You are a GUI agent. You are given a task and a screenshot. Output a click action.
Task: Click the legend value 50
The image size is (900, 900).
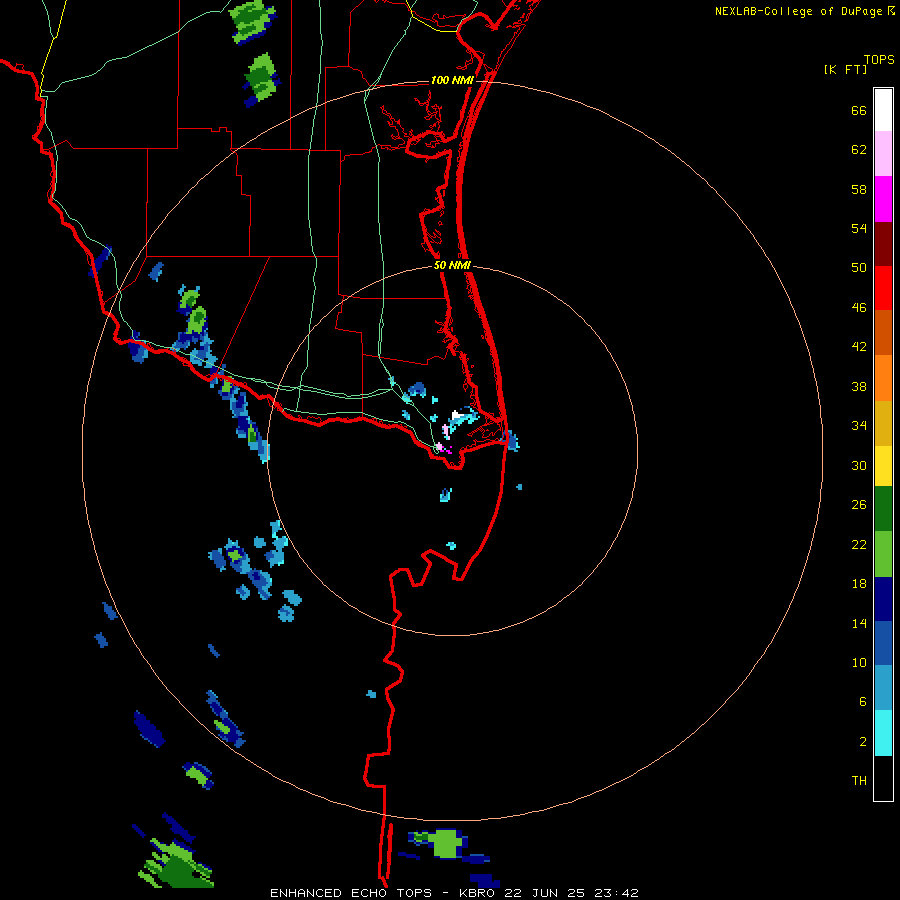click(x=859, y=267)
